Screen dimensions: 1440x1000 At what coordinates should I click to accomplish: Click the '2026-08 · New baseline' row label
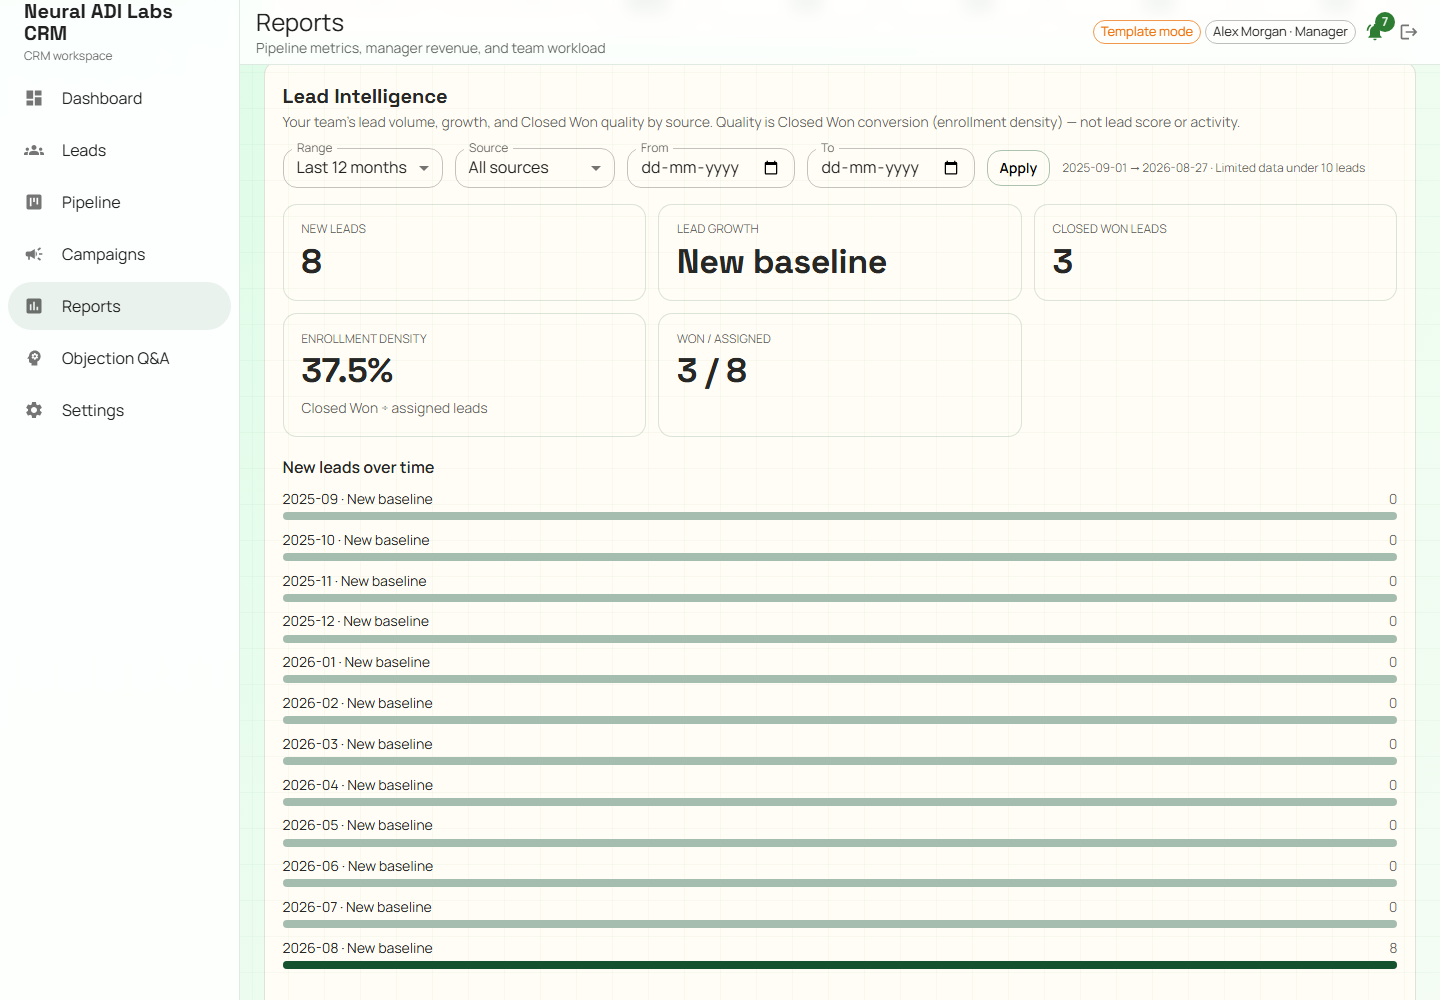(358, 948)
